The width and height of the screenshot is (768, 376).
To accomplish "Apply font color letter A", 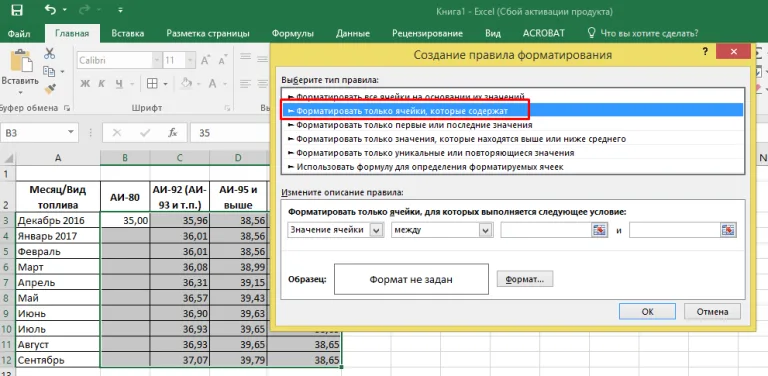I will click(x=213, y=84).
